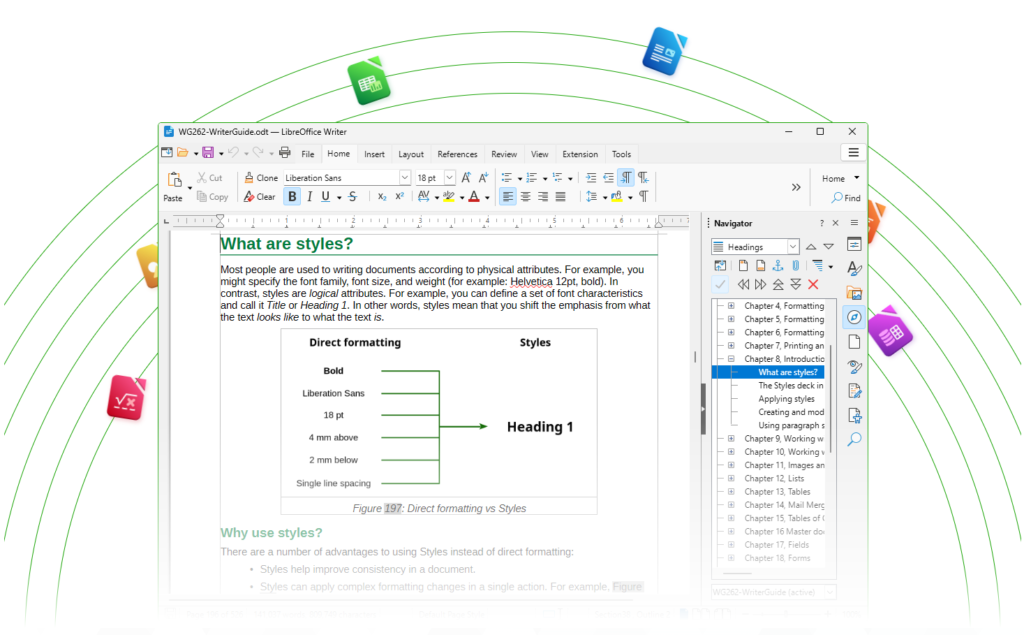Click the Clone formatting paintbrush
The width and height of the screenshot is (1024, 635).
pyautogui.click(x=249, y=178)
